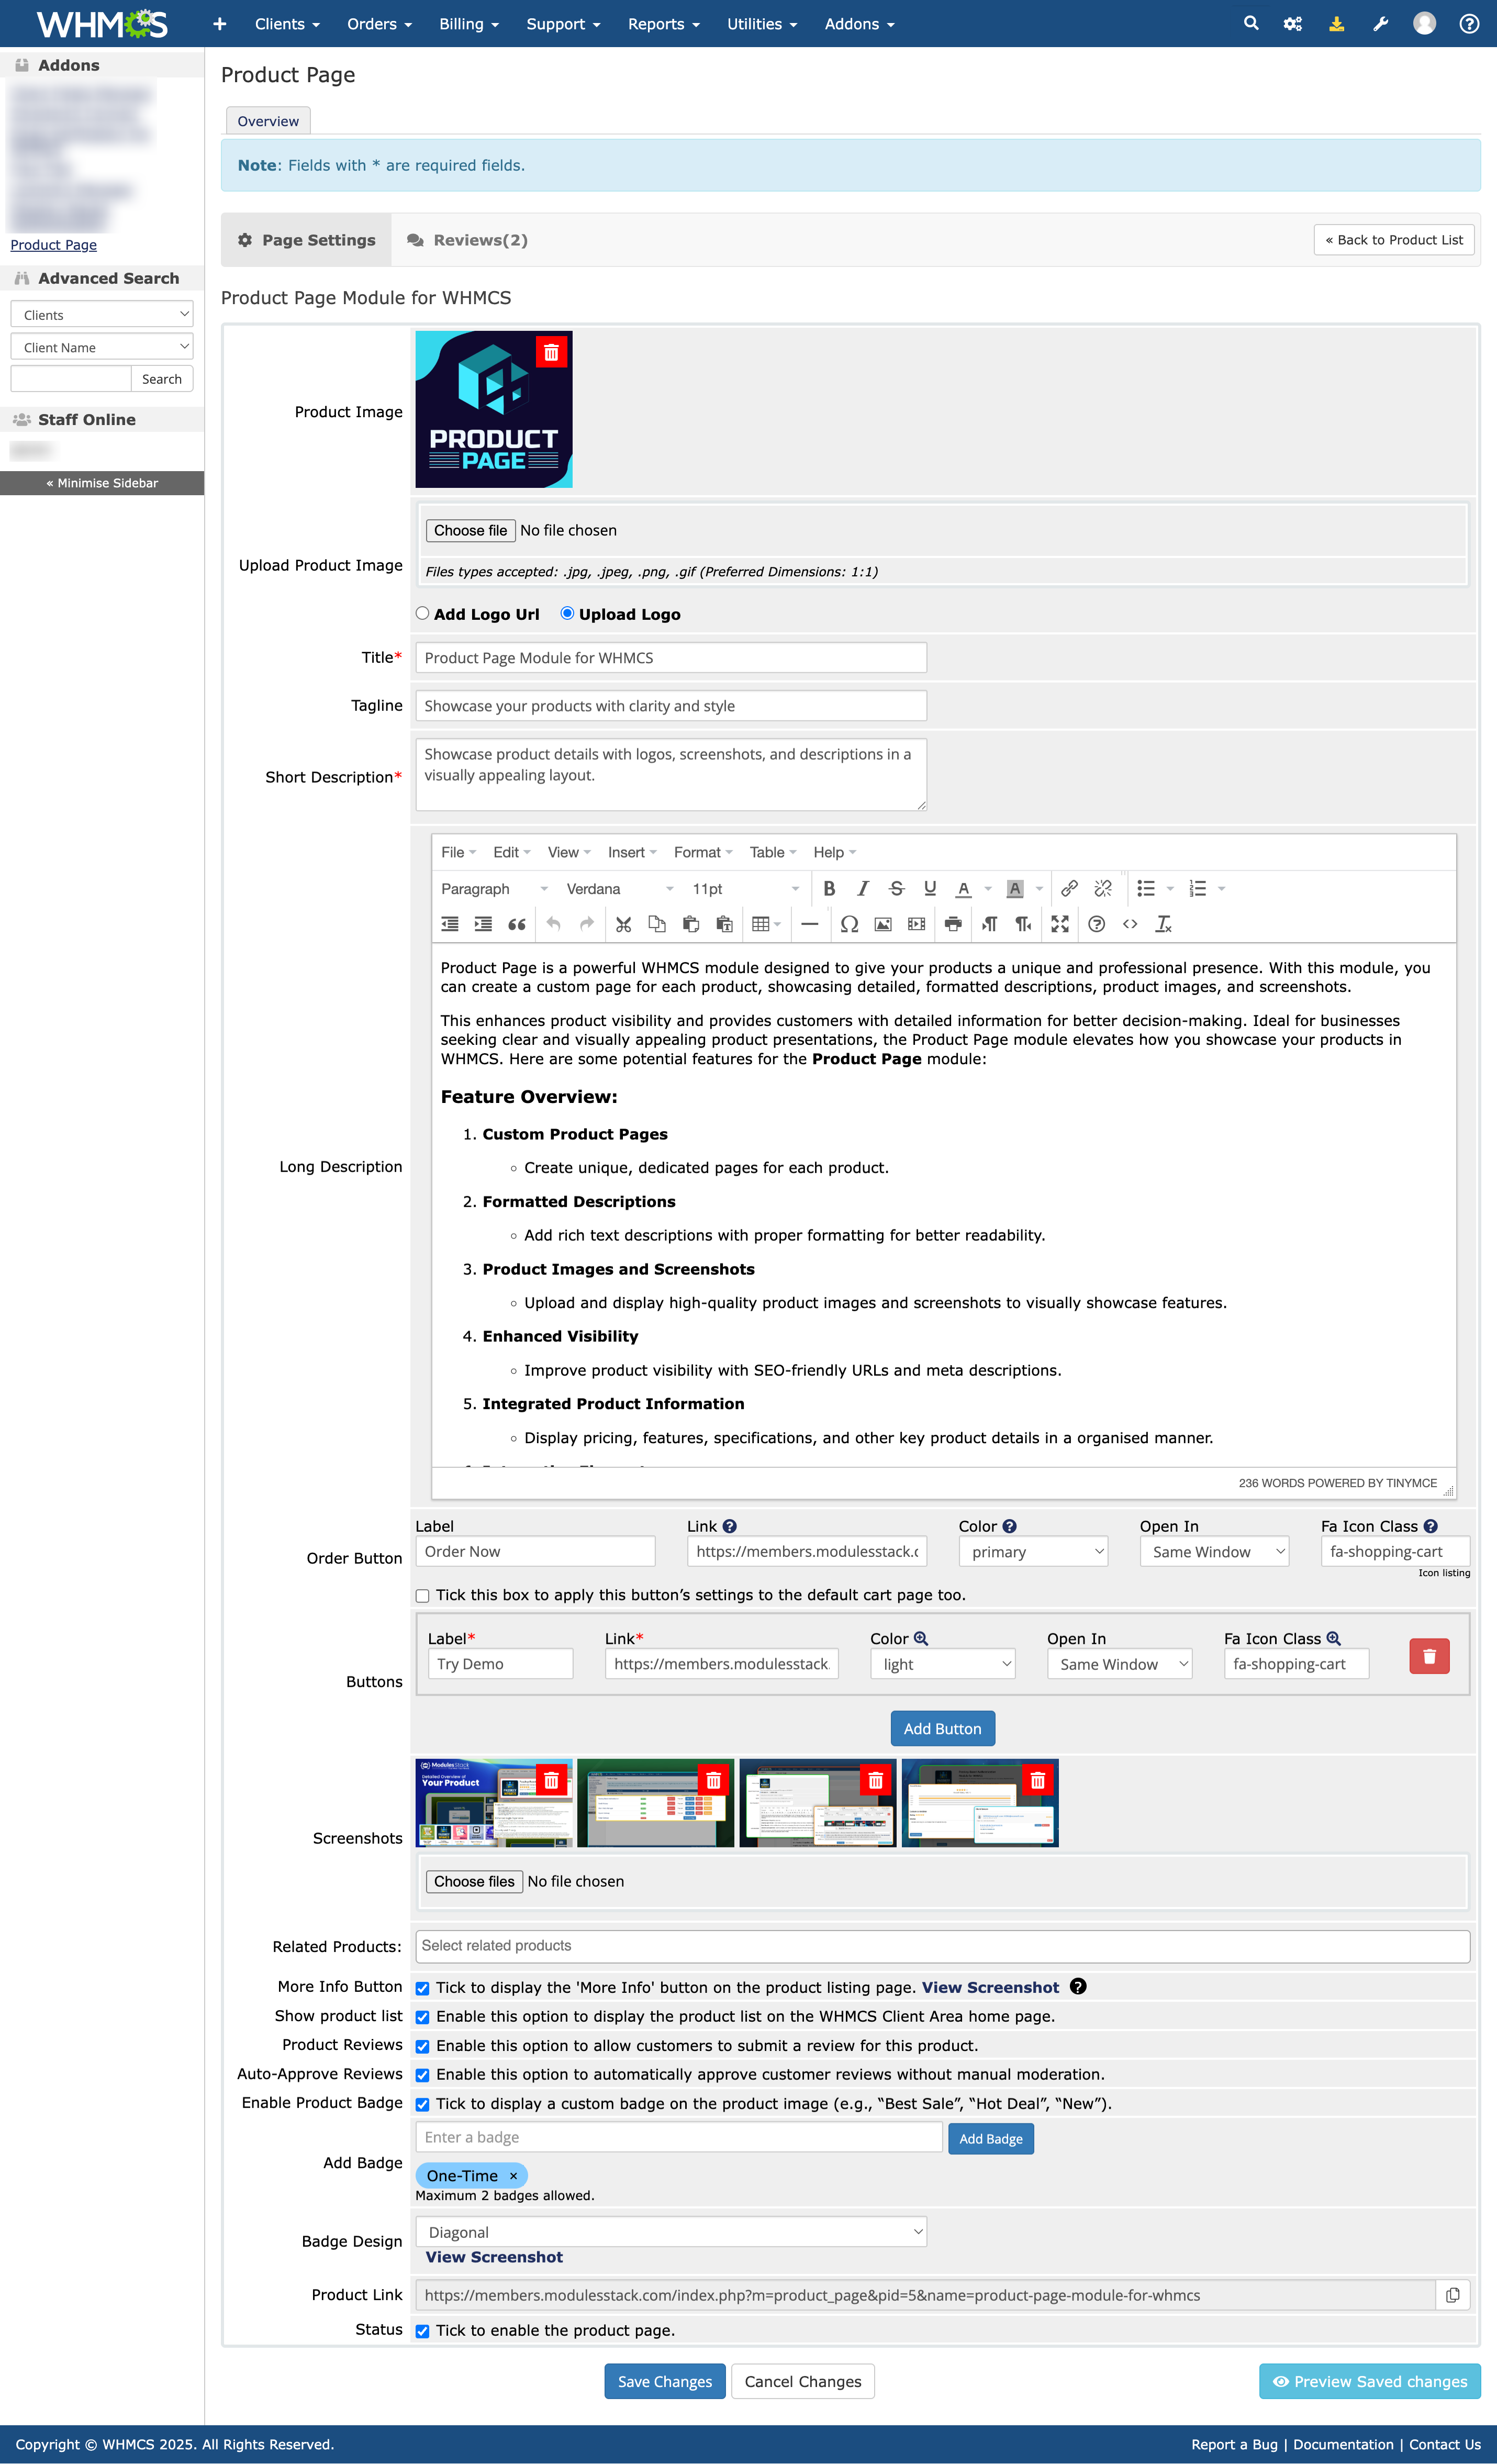
Task: Open the text color picker arrow
Action: pos(988,889)
